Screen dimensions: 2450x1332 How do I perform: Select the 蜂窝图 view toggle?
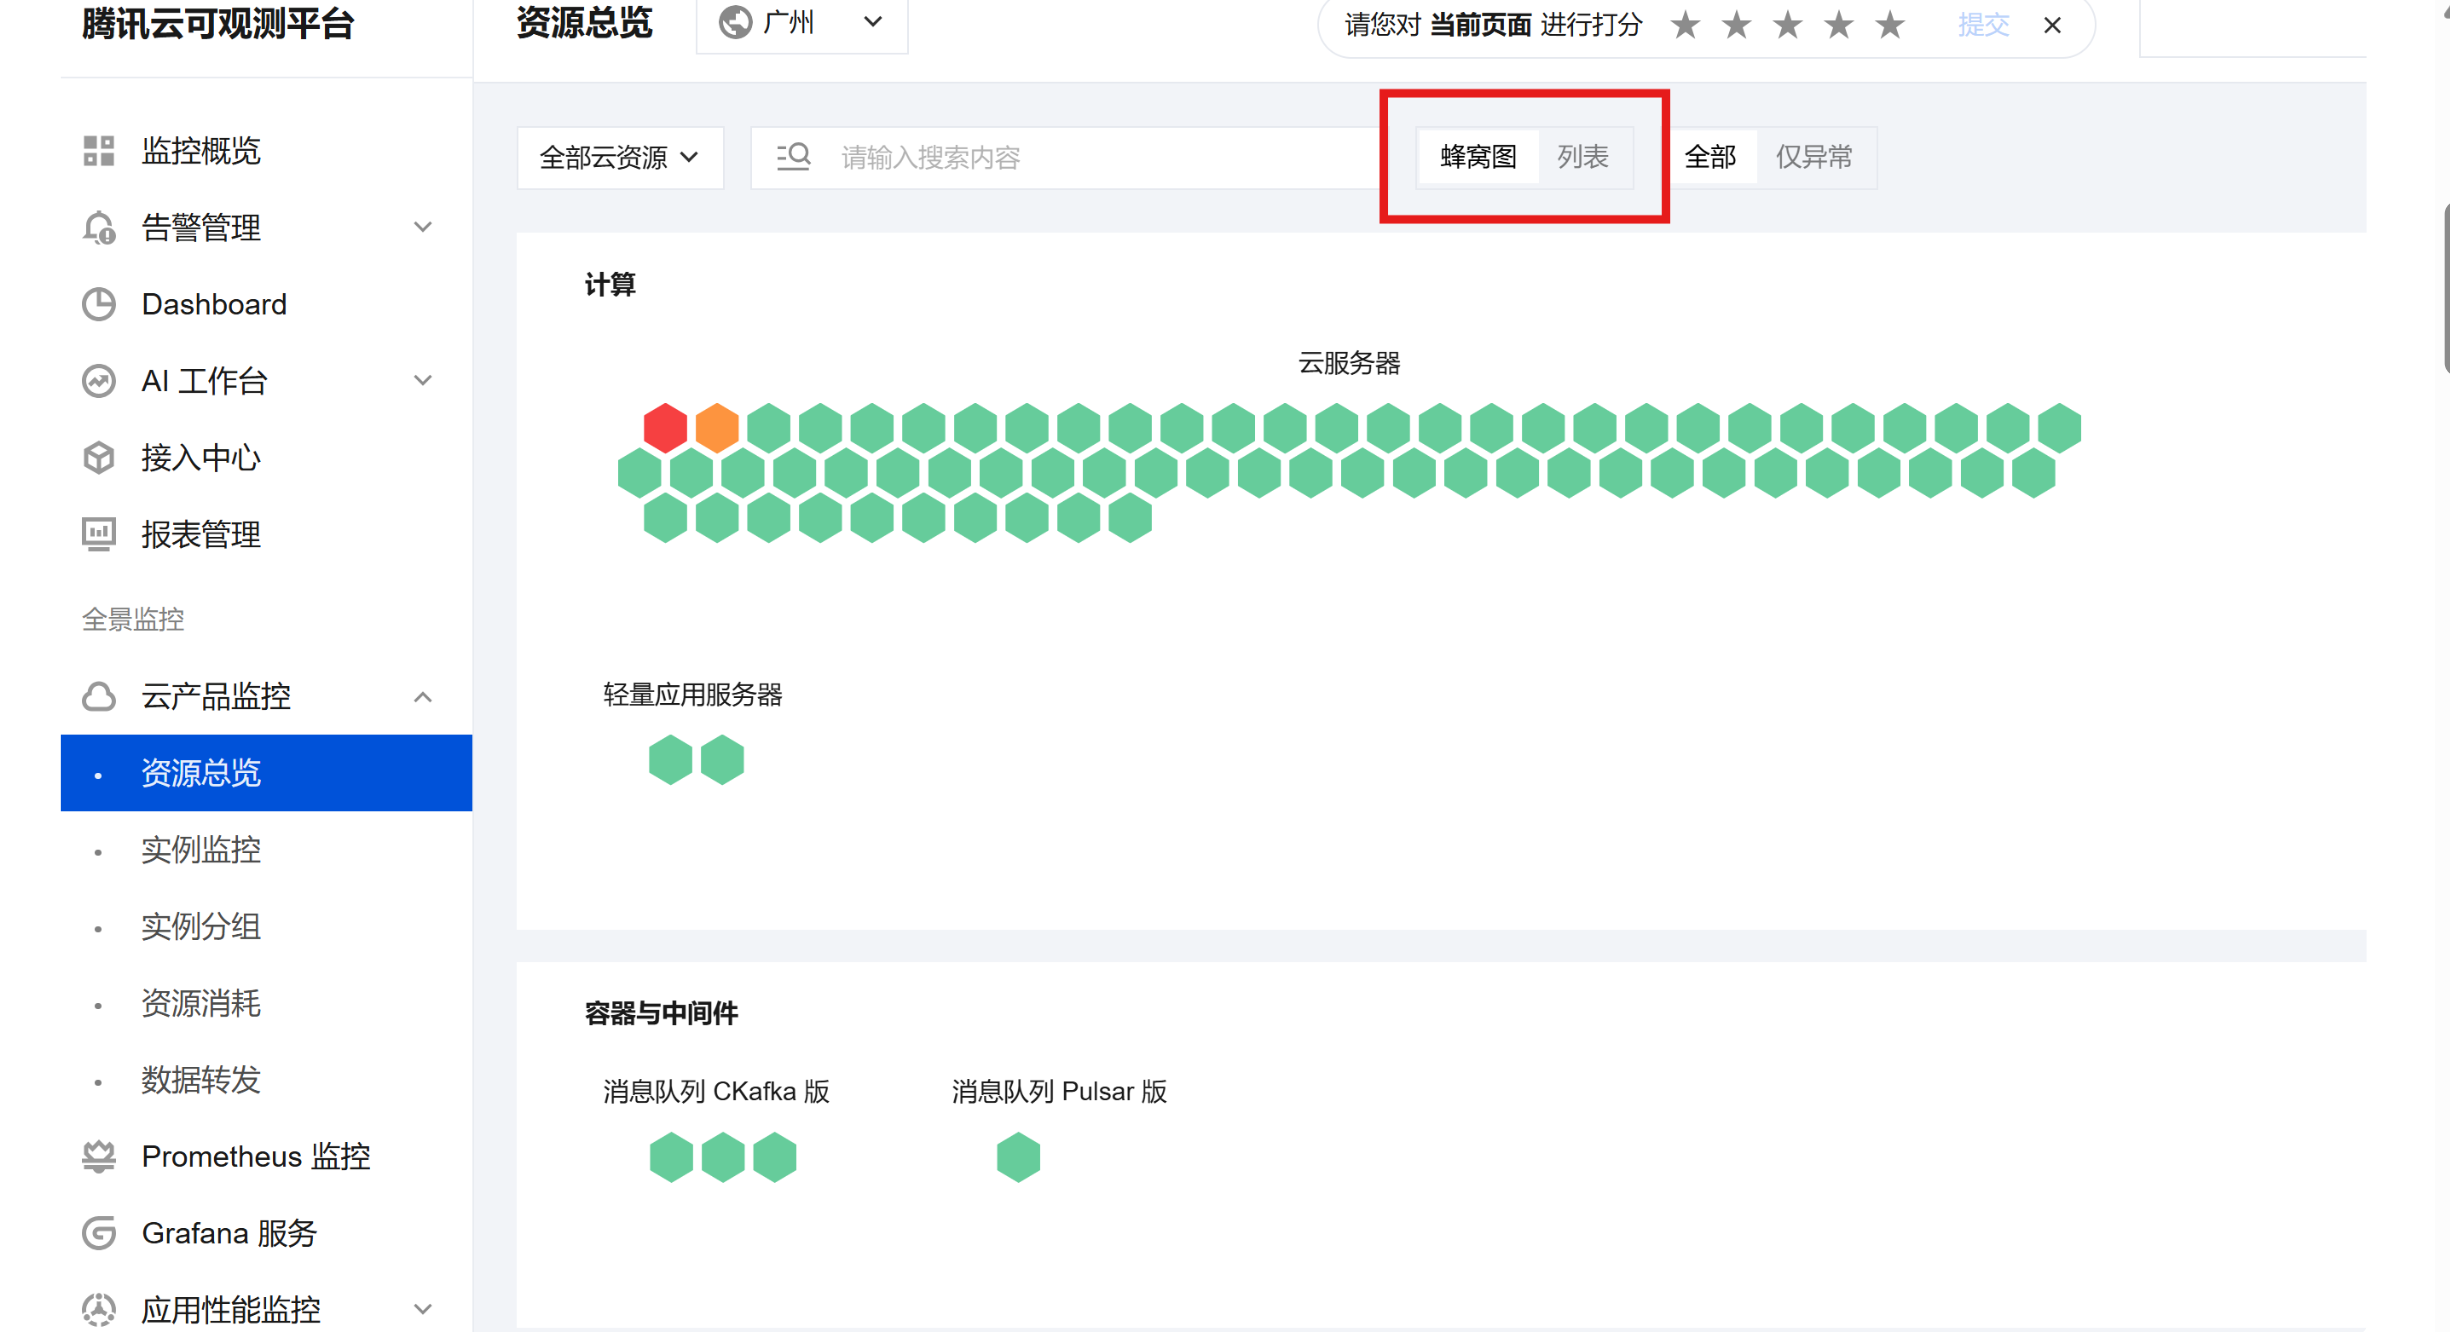pos(1478,157)
